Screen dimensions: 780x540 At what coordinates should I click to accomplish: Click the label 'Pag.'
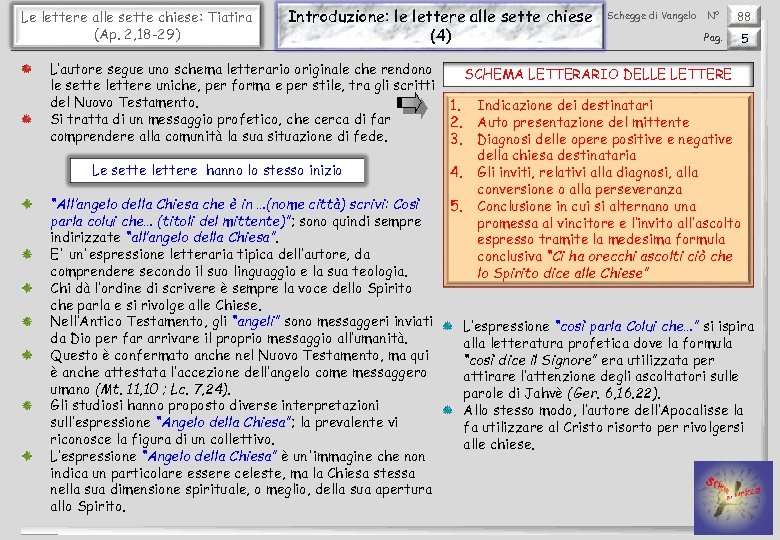click(x=712, y=38)
